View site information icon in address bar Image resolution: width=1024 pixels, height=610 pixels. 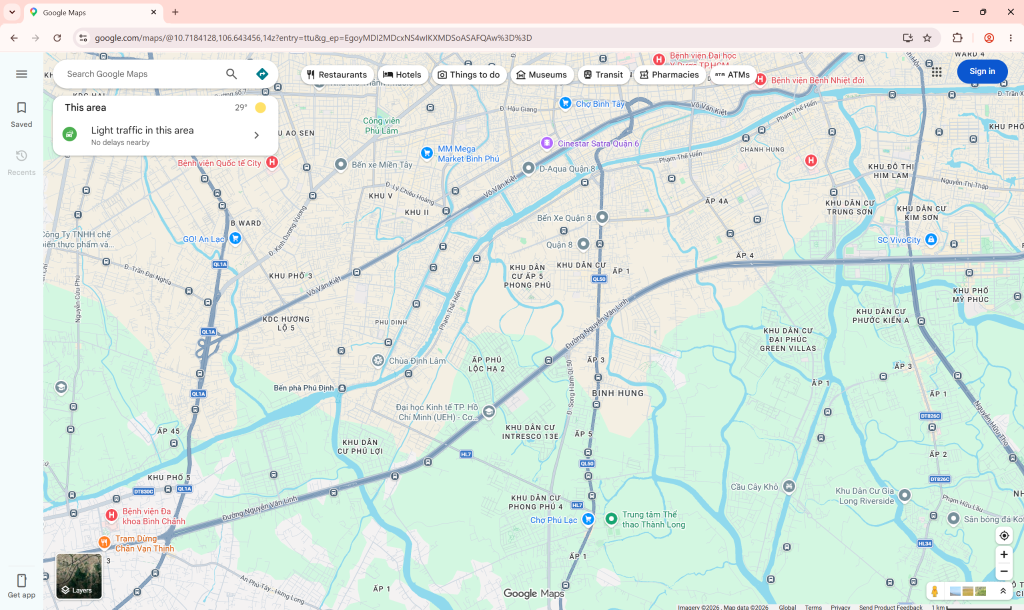(x=83, y=38)
